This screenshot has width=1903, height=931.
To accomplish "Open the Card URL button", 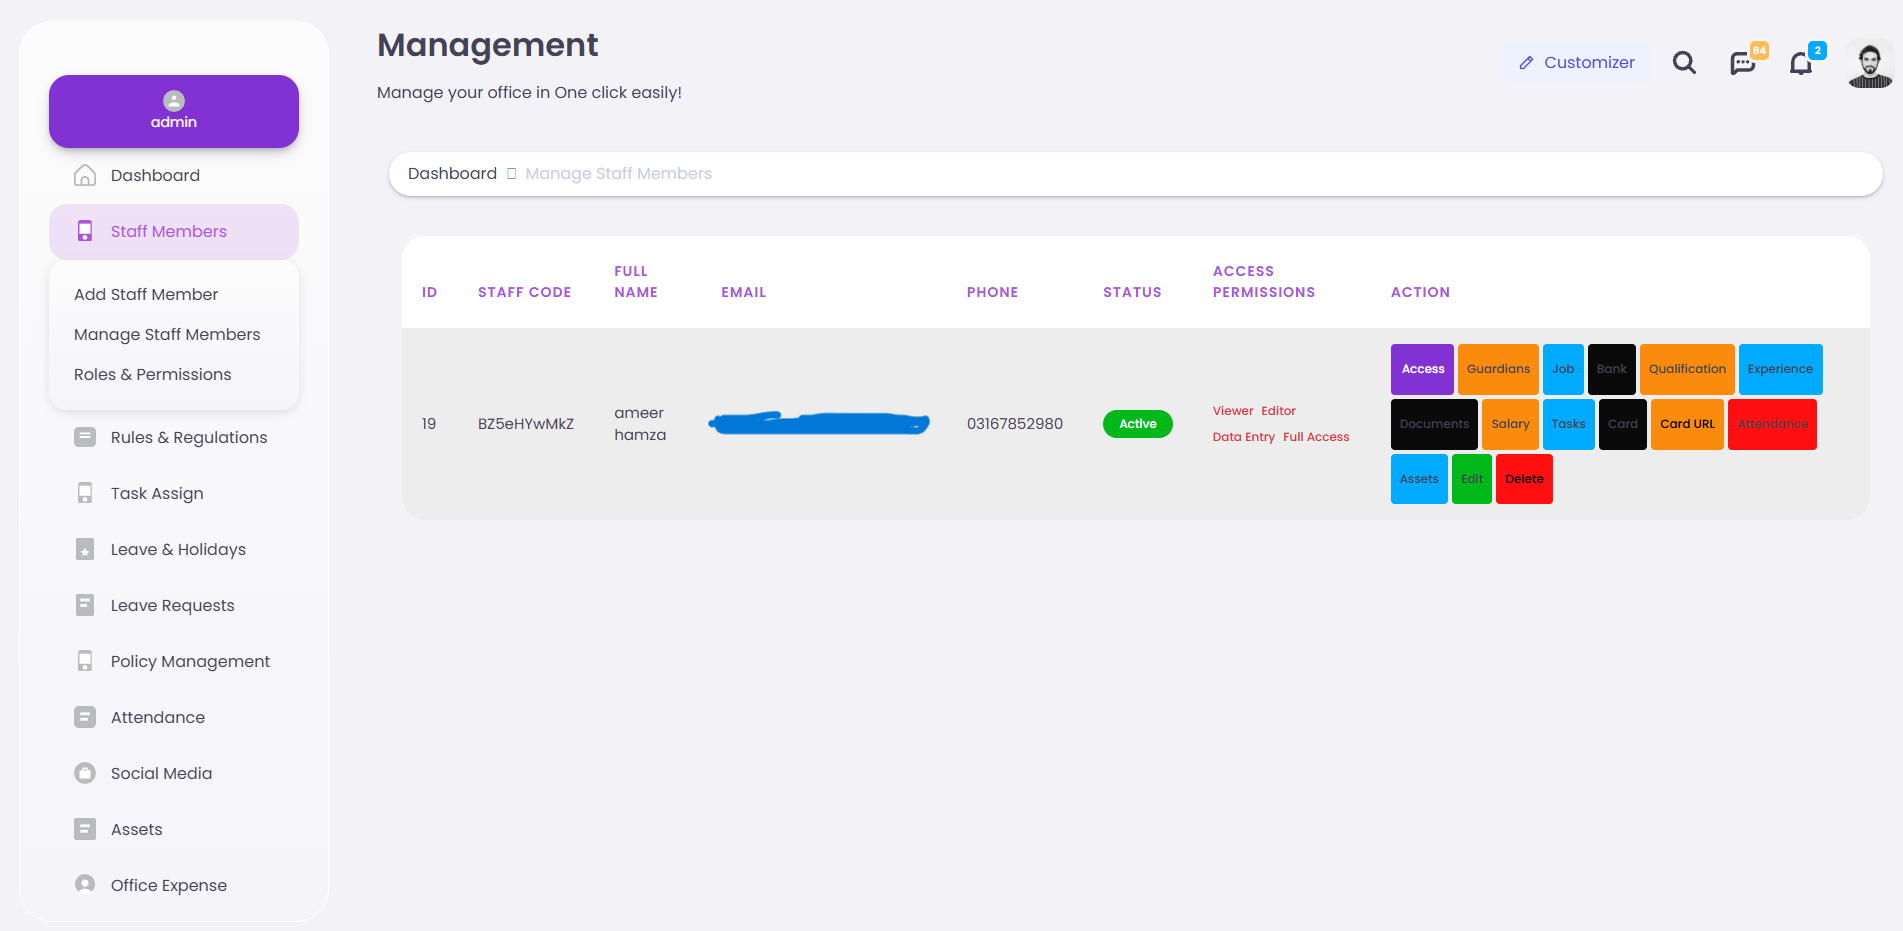I will click(x=1687, y=424).
